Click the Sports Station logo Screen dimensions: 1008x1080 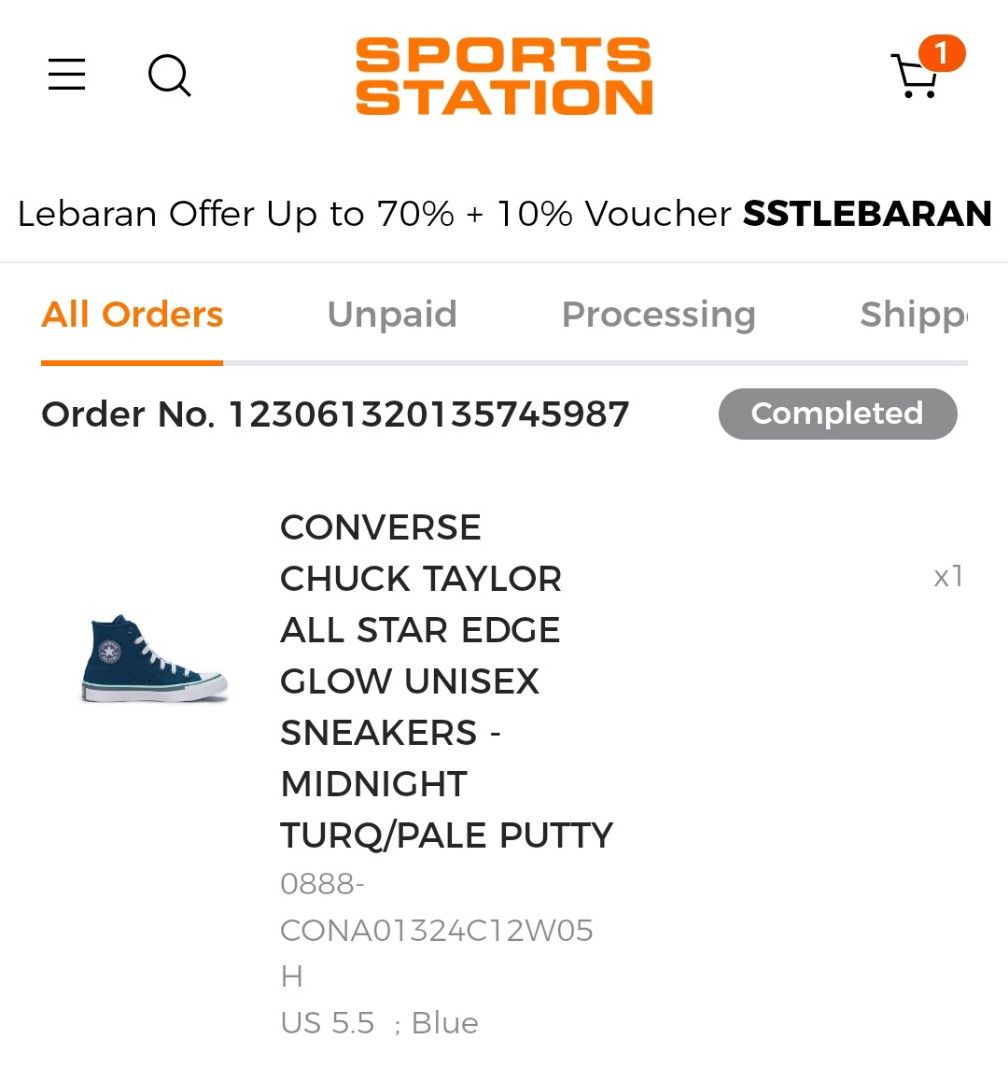504,76
